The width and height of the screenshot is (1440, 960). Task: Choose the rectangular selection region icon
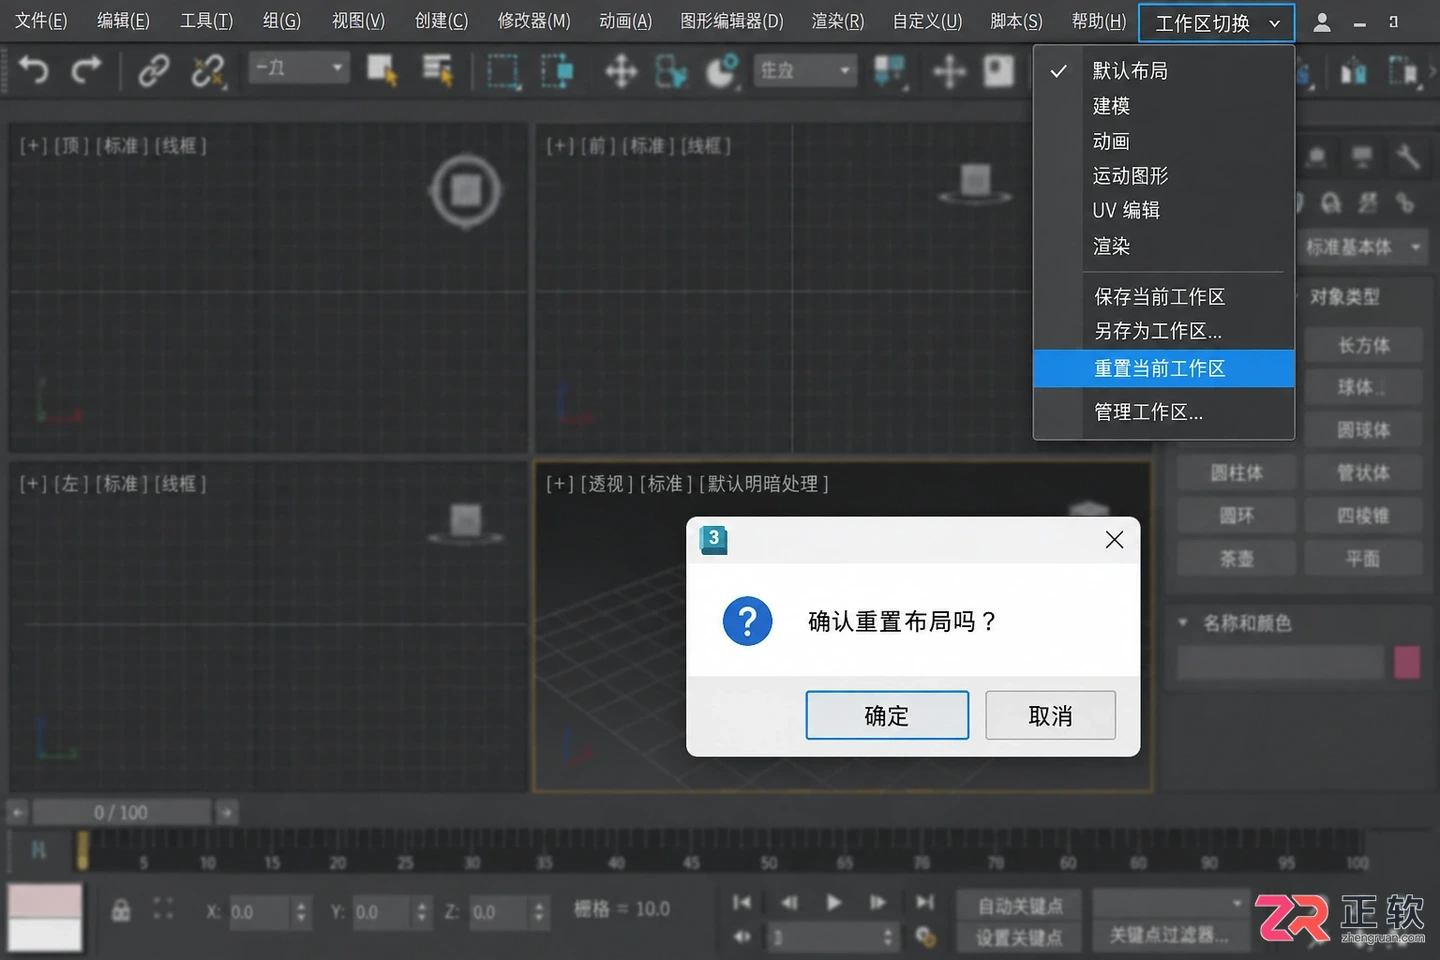503,71
